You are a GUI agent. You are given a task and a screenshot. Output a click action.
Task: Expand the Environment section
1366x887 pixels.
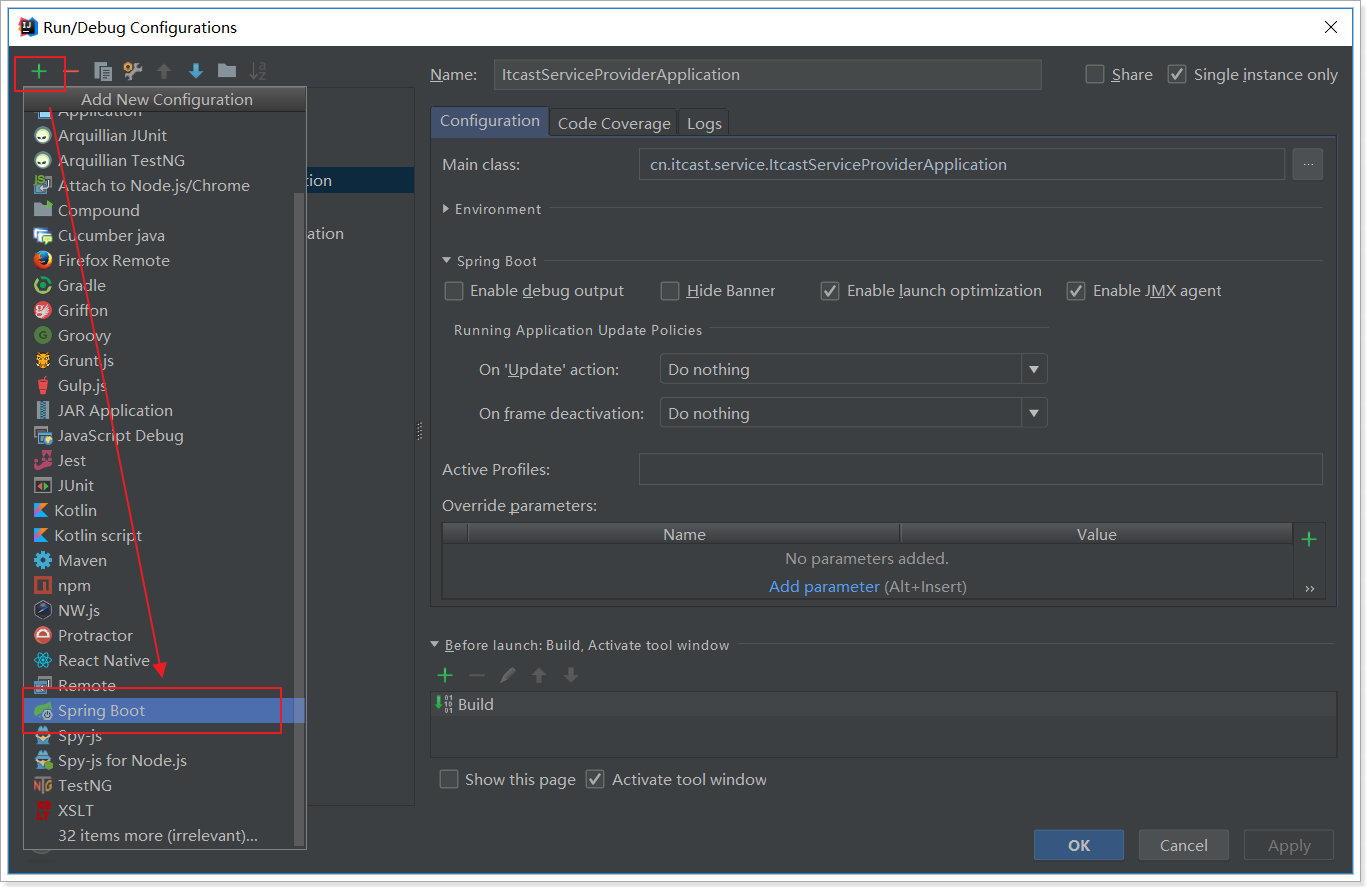446,209
